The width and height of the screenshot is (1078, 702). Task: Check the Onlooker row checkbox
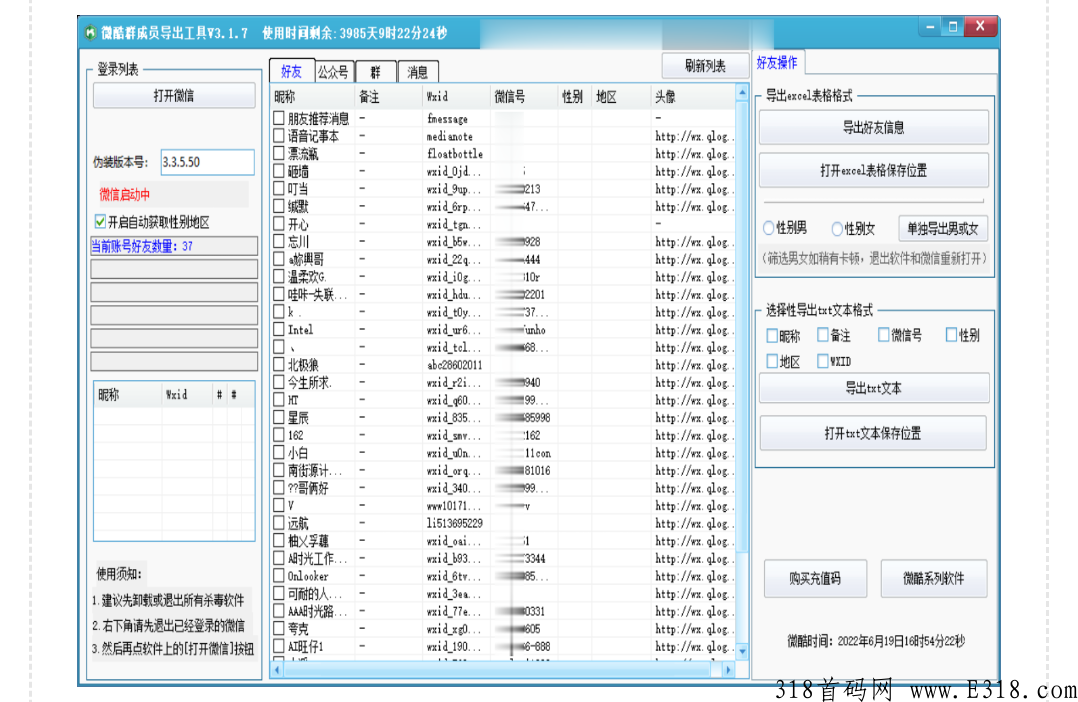point(278,575)
